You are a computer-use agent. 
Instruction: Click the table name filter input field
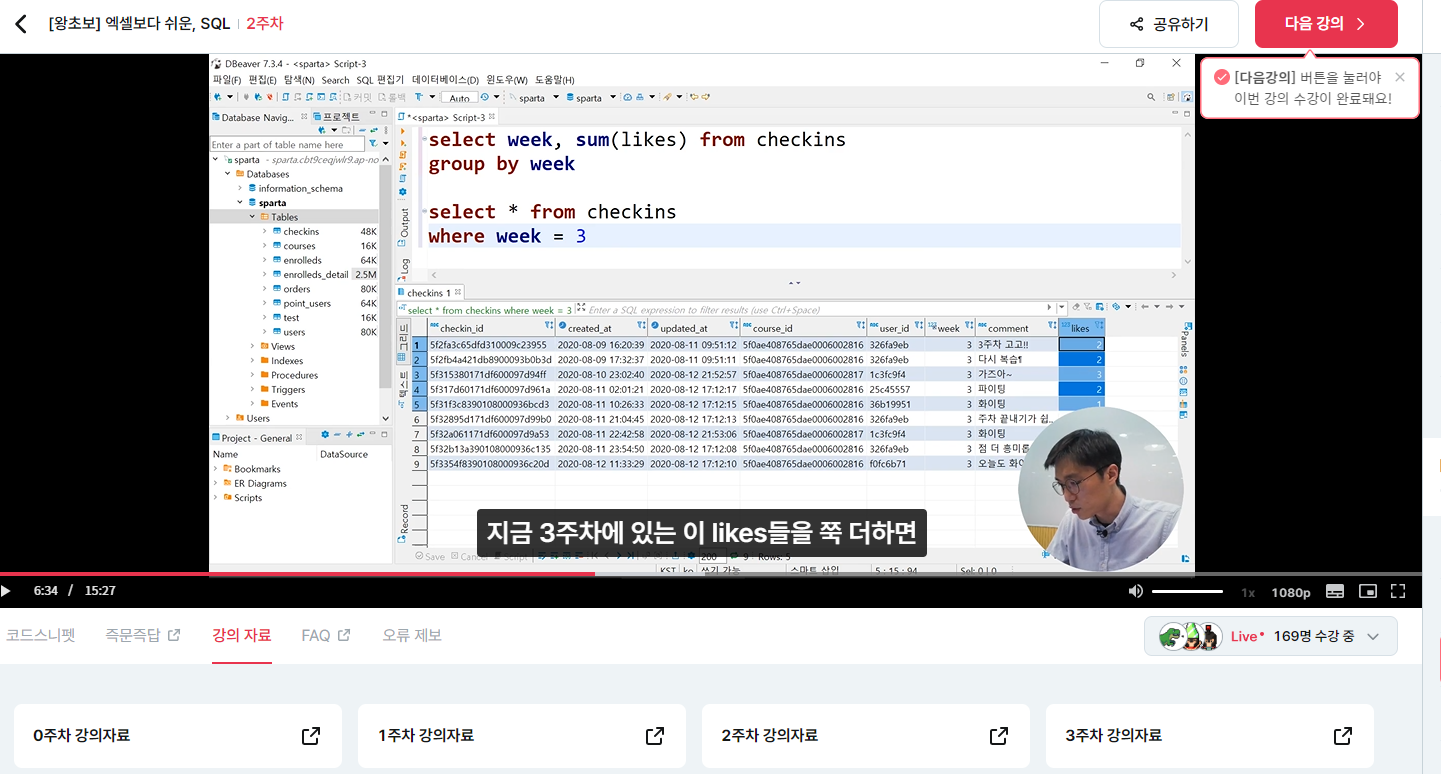pyautogui.click(x=287, y=145)
